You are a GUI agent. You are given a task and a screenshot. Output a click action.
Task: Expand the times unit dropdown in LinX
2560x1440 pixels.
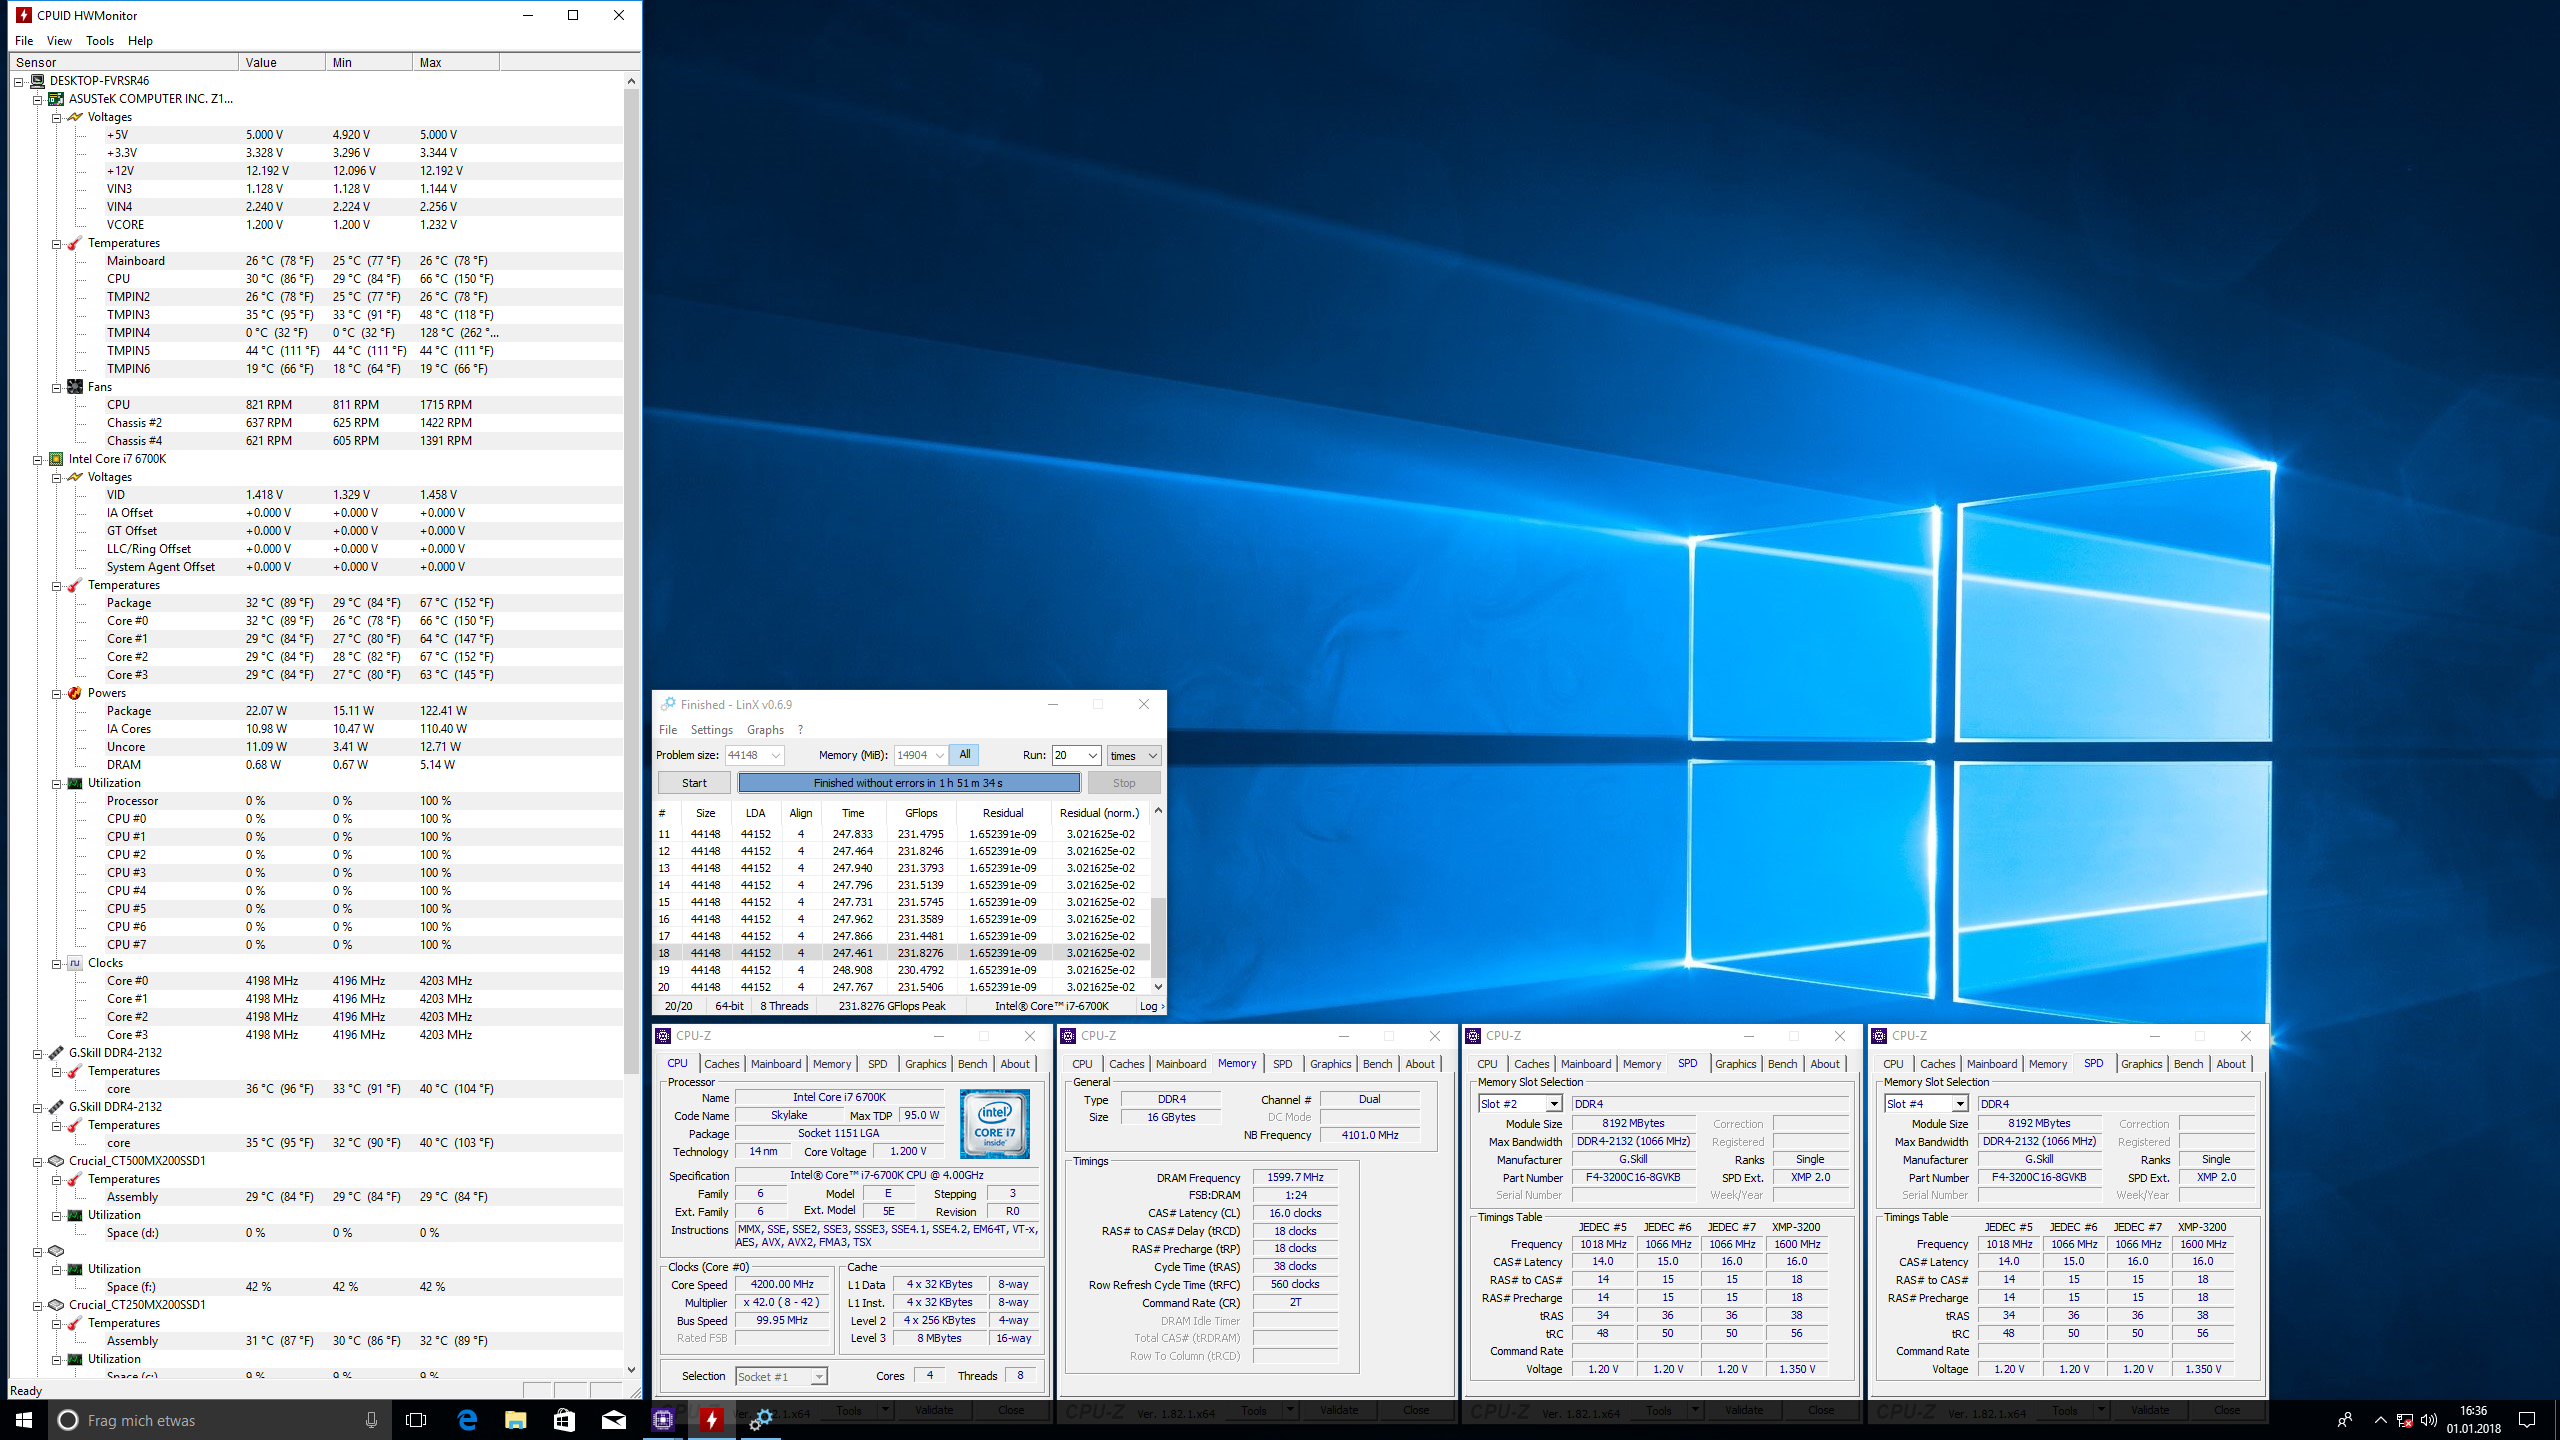pyautogui.click(x=1152, y=756)
